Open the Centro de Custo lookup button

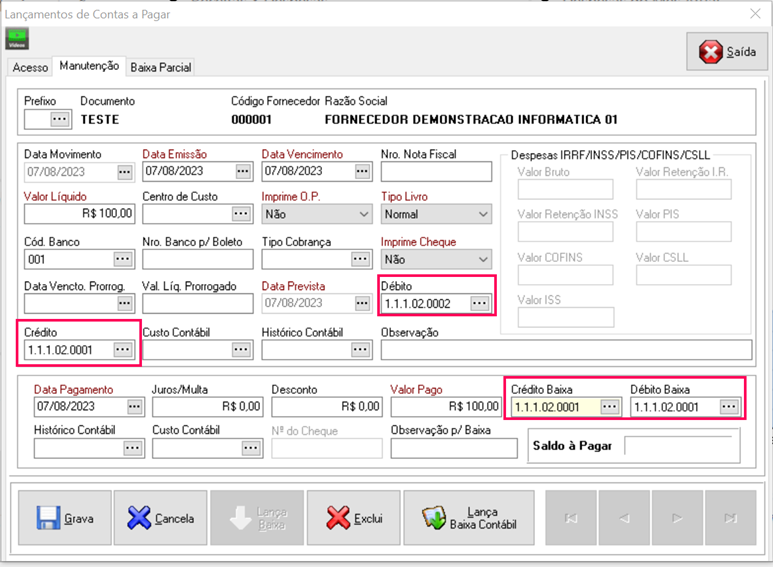(242, 214)
